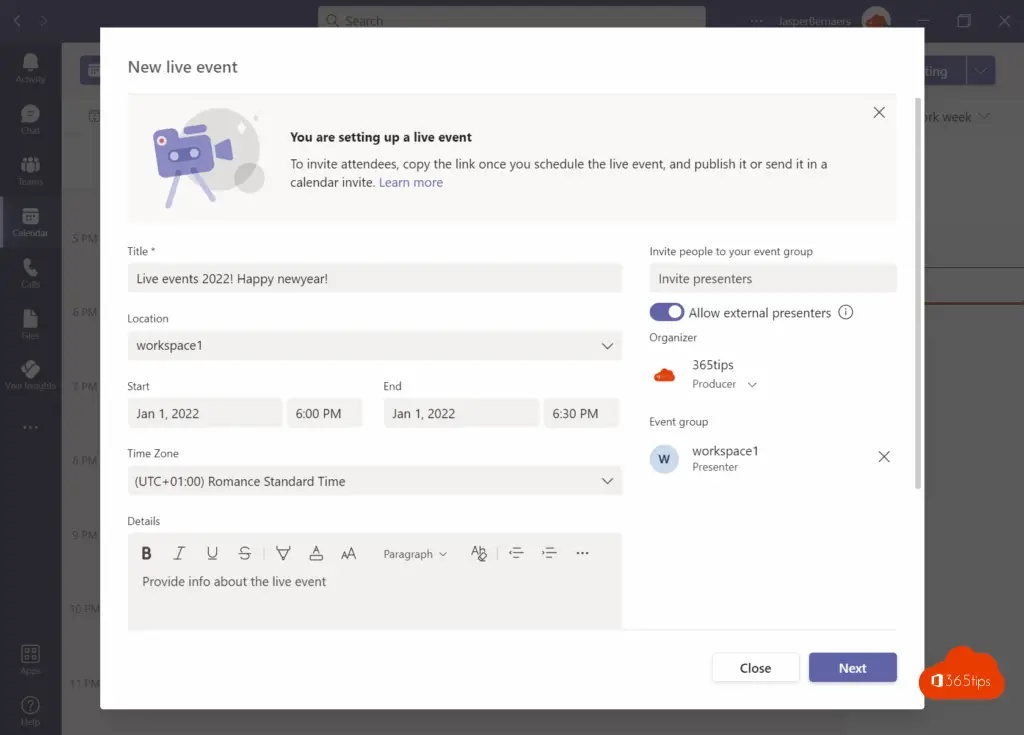Go to Calls in the Teams sidebar
Screen dimensions: 1024x735
(30, 272)
